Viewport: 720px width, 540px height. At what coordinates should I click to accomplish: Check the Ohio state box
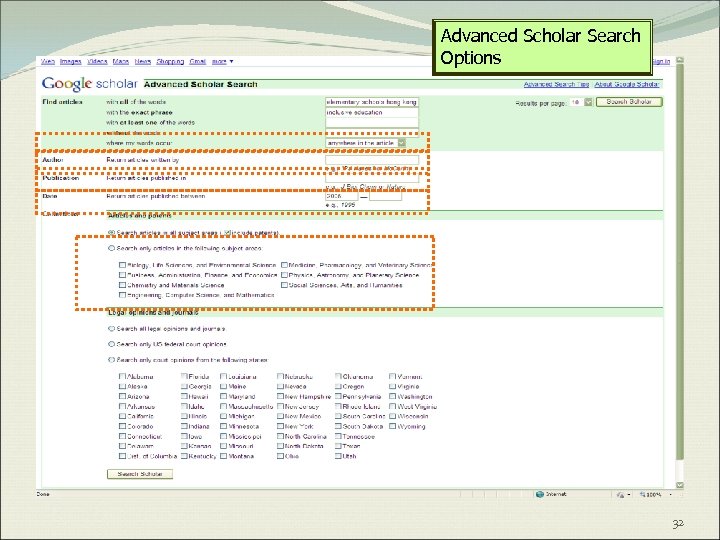coord(280,456)
